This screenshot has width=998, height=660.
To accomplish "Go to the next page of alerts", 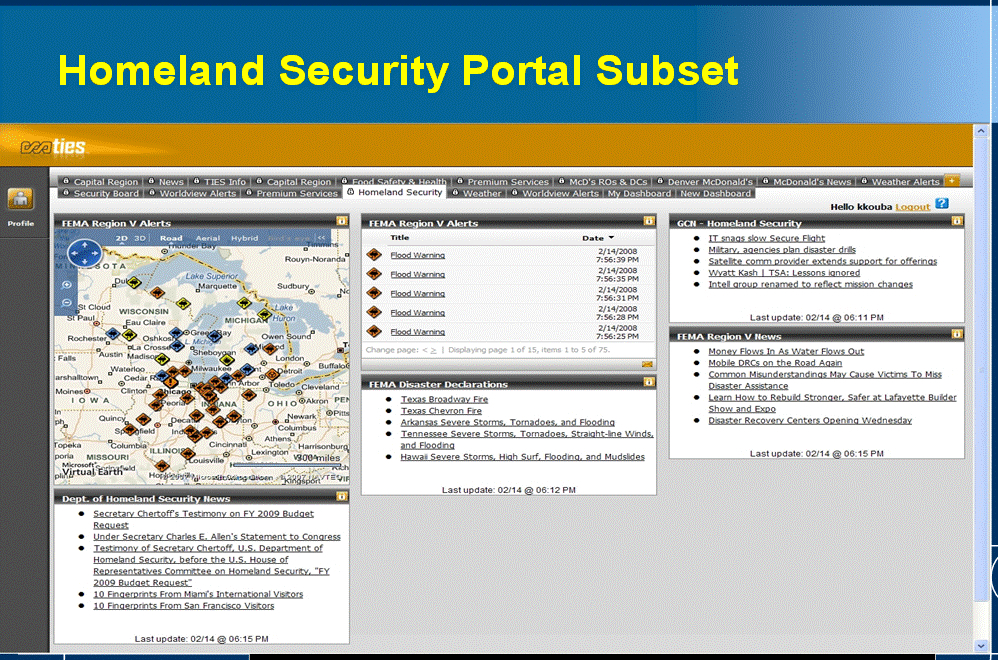I will tap(433, 350).
